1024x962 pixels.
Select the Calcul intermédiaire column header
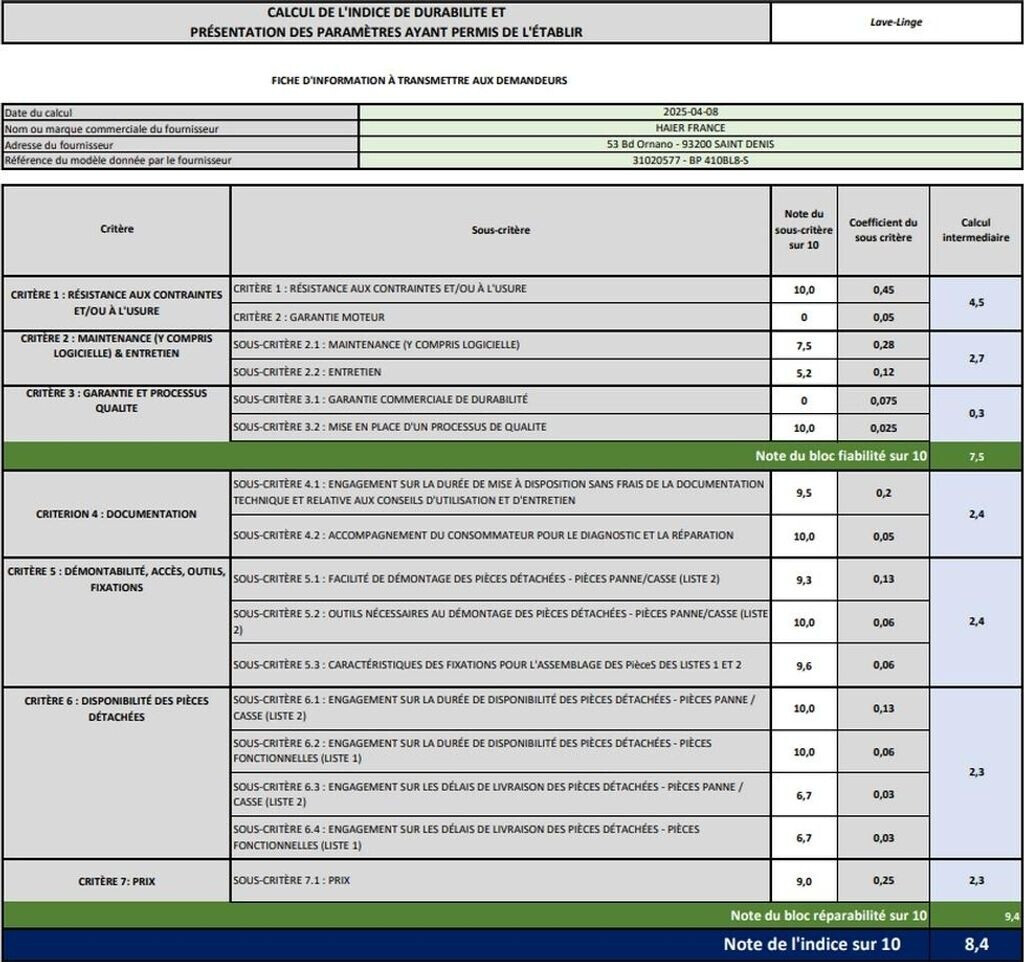coord(975,230)
